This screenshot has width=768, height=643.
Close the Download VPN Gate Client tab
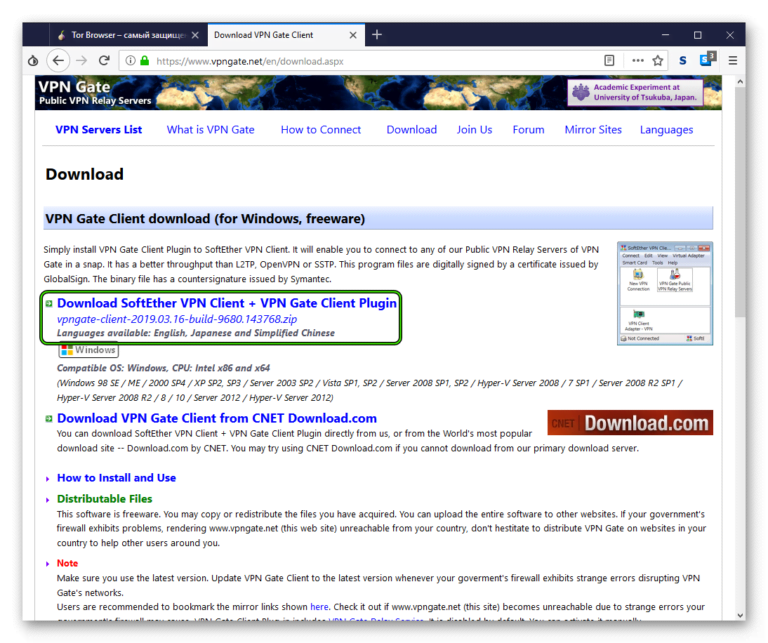tap(353, 35)
